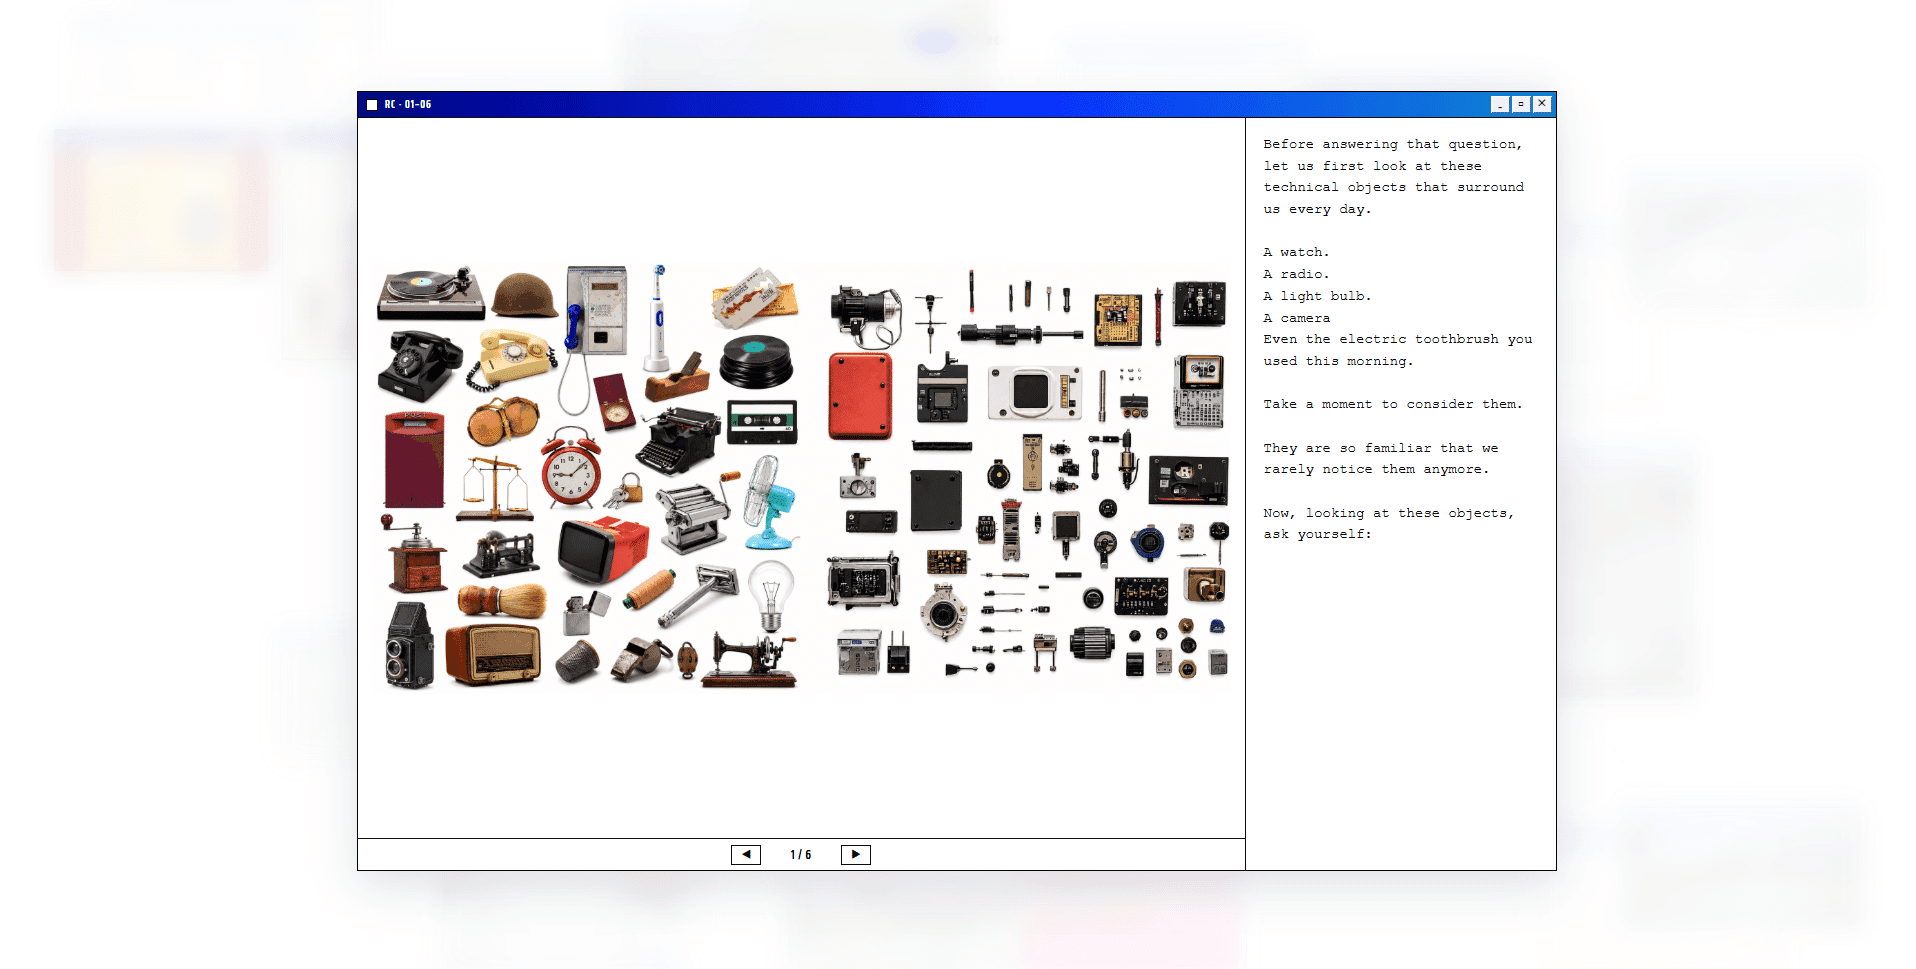
Task: Click the wooden vintage radio image
Action: click(x=493, y=655)
